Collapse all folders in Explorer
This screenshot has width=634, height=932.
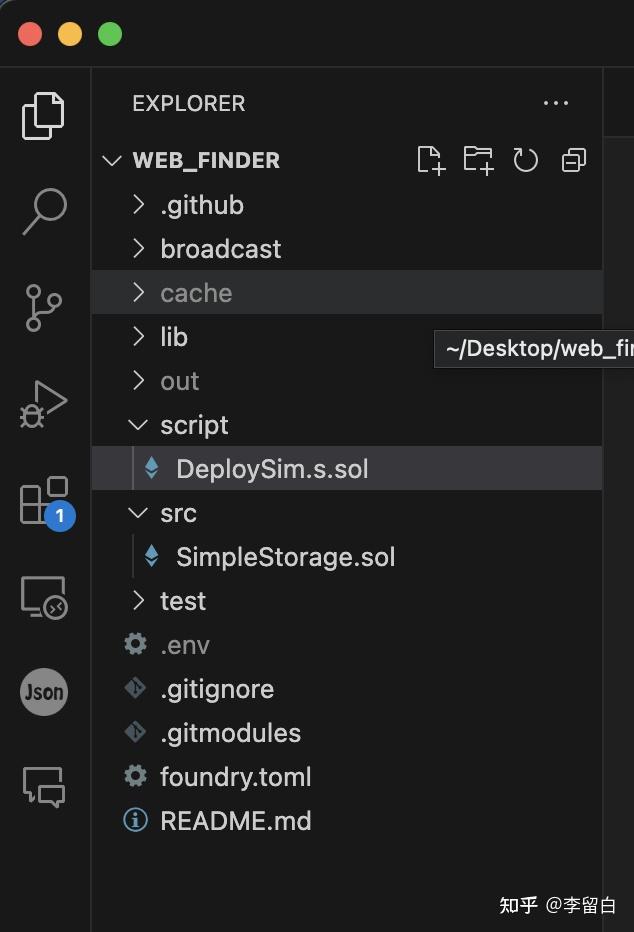click(574, 160)
